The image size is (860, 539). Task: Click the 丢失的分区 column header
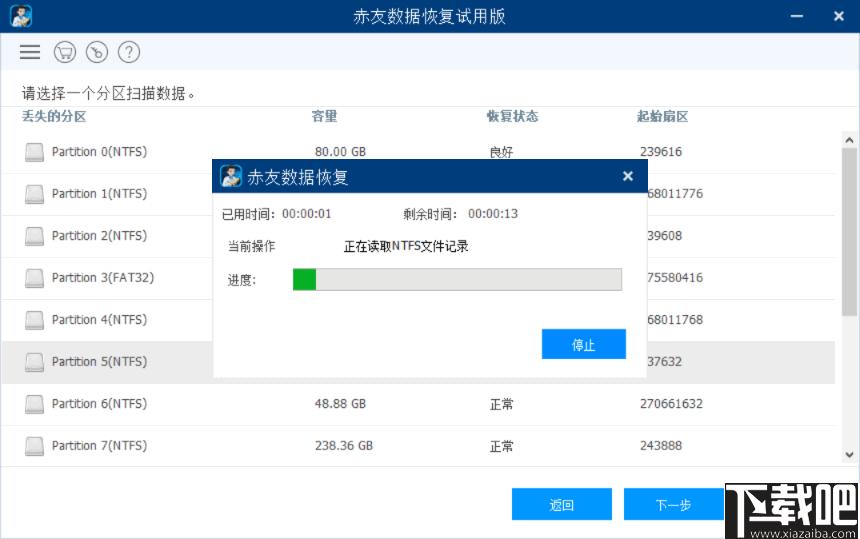coord(54,116)
